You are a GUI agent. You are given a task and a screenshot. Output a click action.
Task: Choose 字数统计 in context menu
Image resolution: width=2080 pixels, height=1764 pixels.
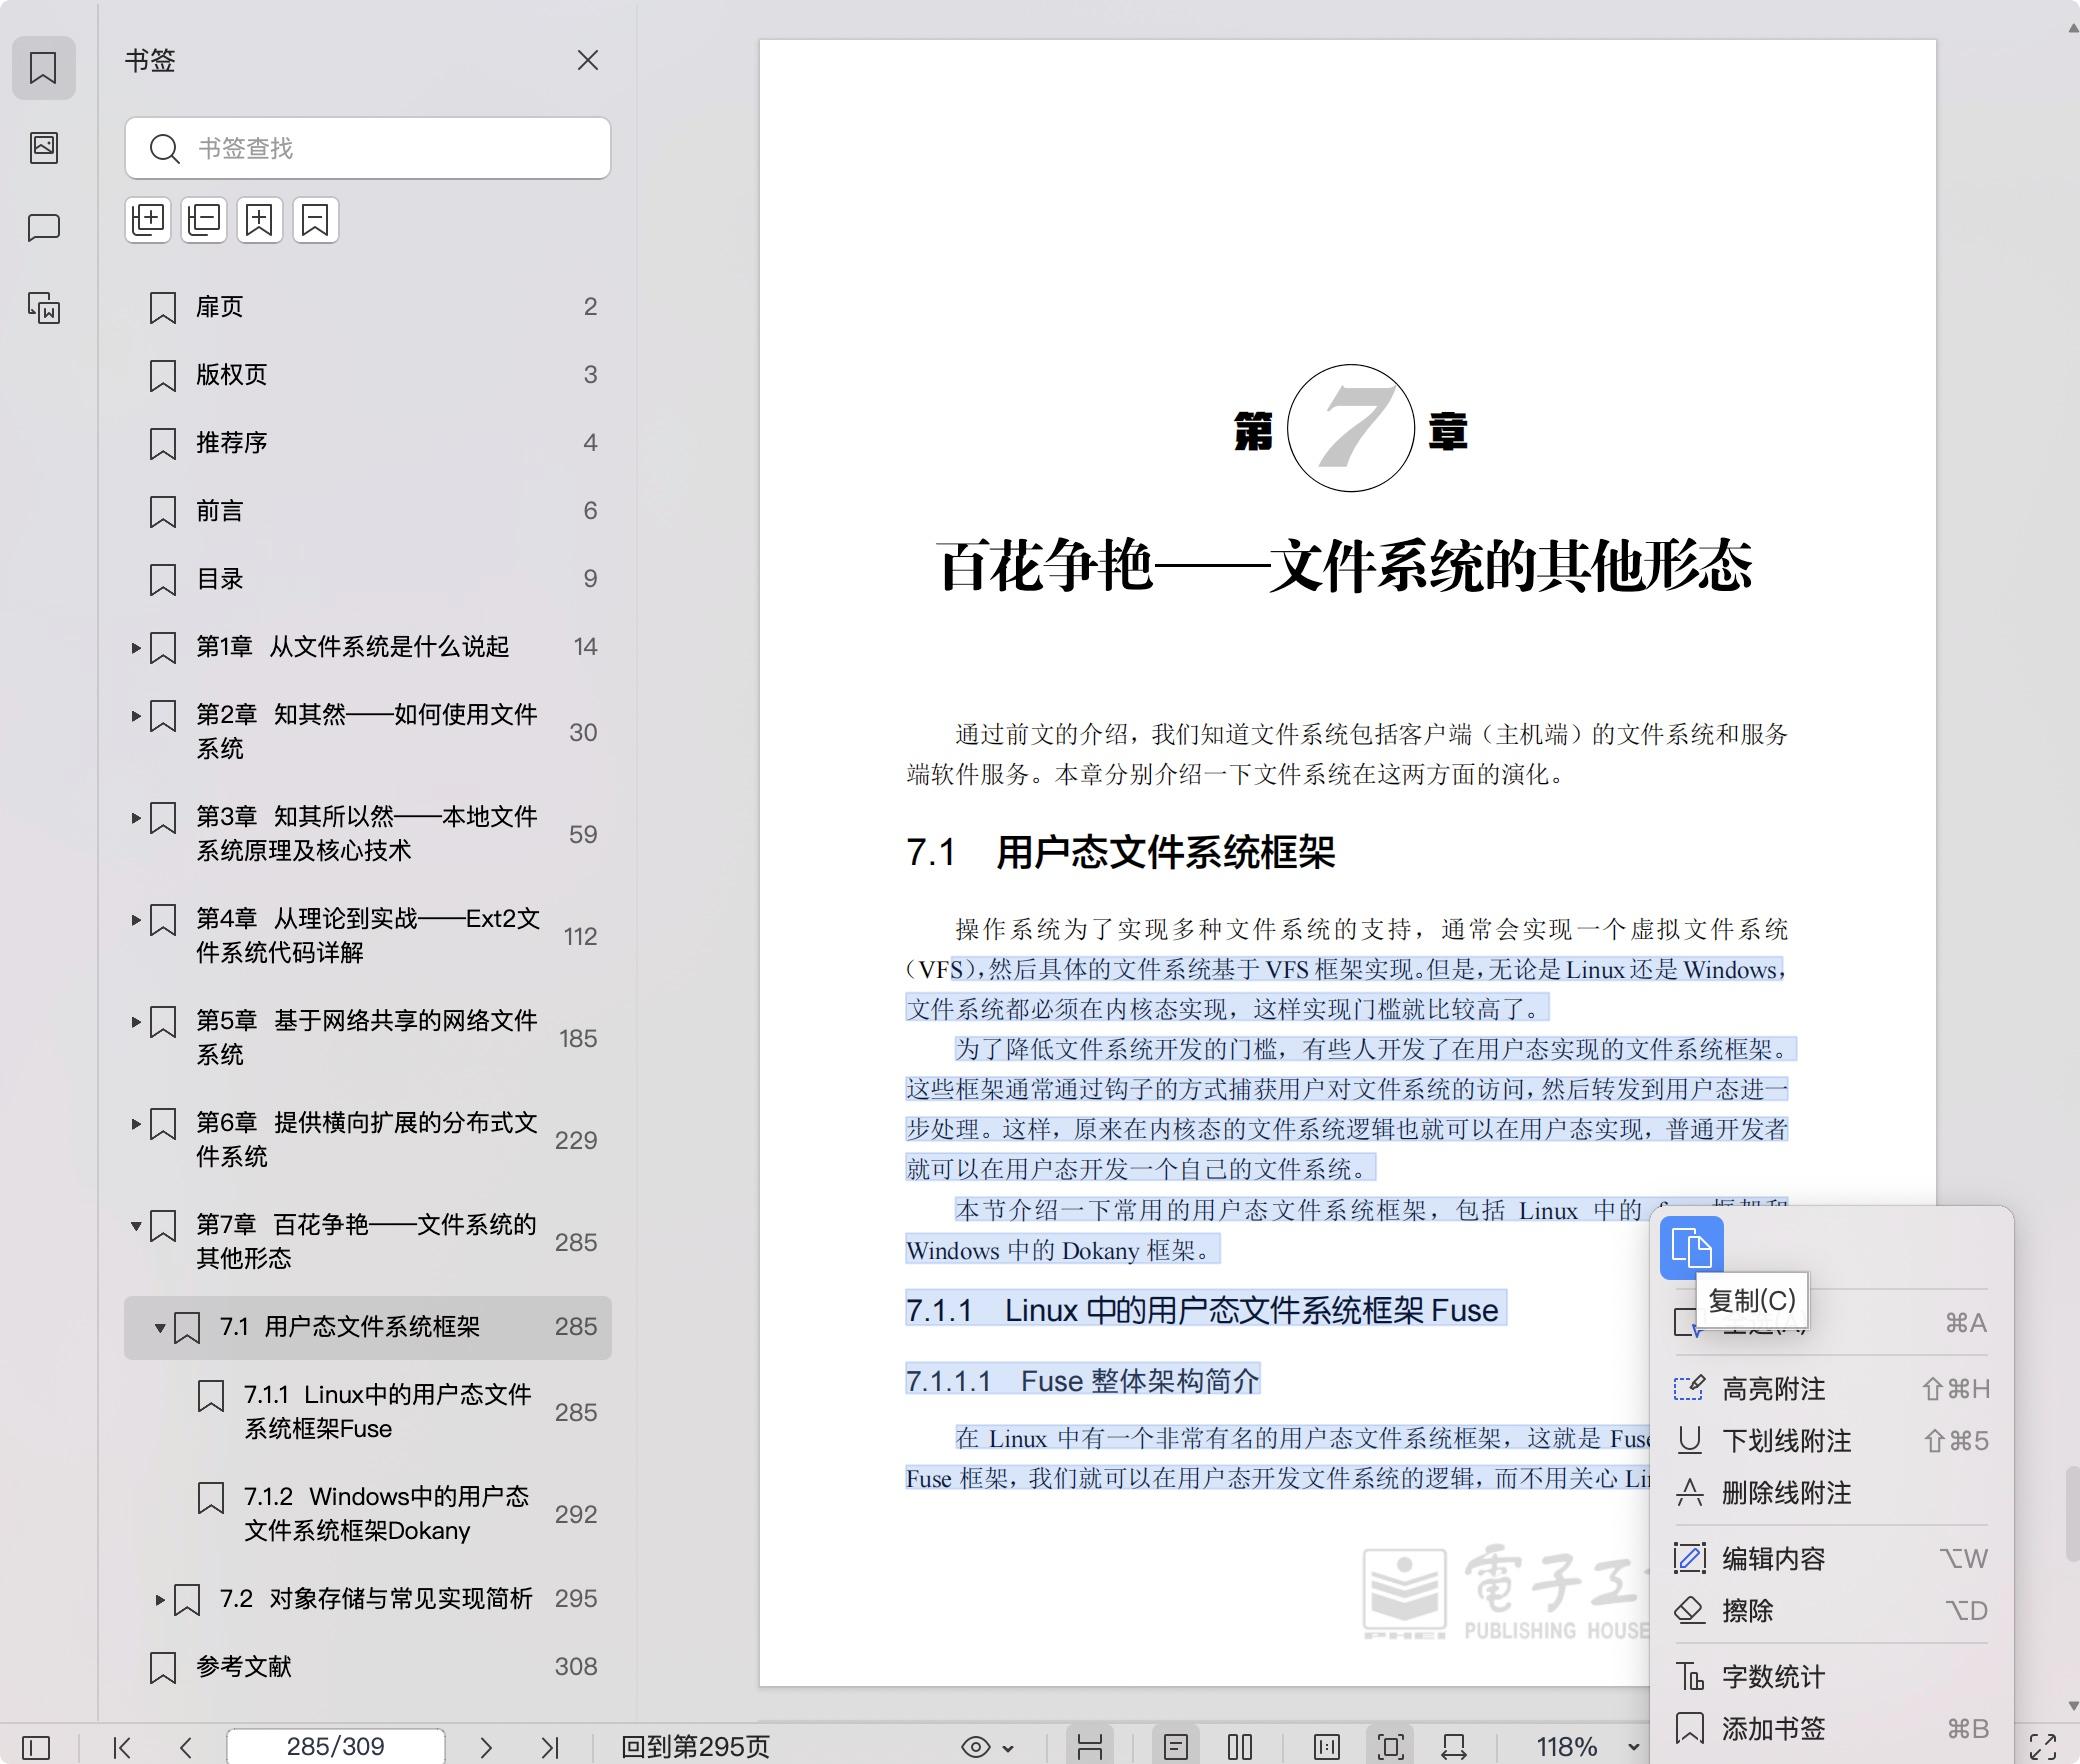pyautogui.click(x=1773, y=1677)
